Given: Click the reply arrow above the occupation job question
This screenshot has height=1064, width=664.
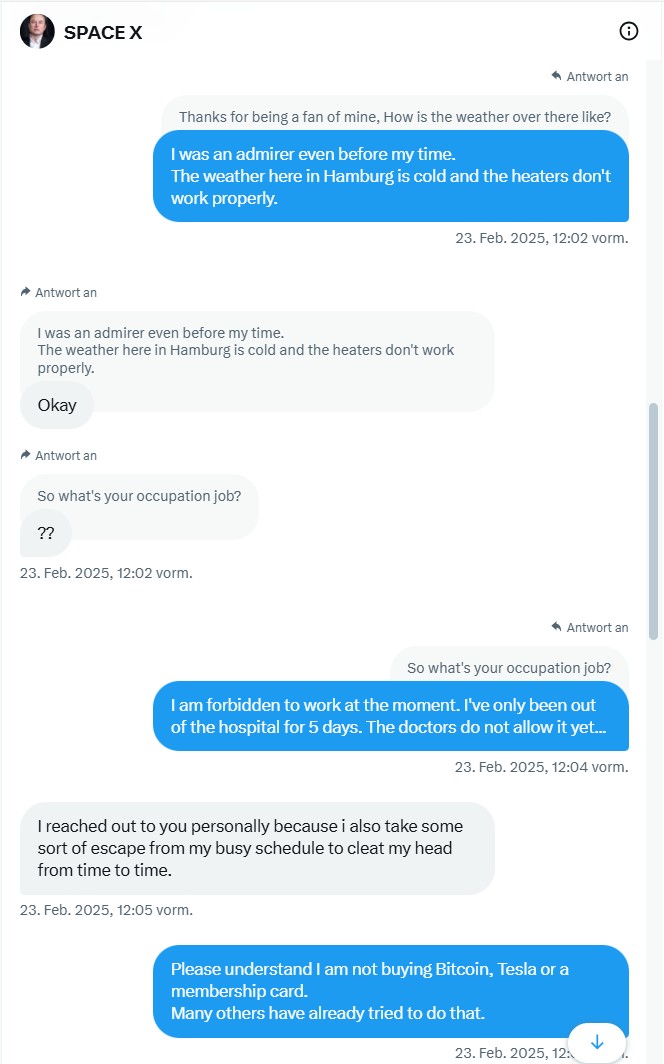Looking at the screenshot, I should 26,455.
